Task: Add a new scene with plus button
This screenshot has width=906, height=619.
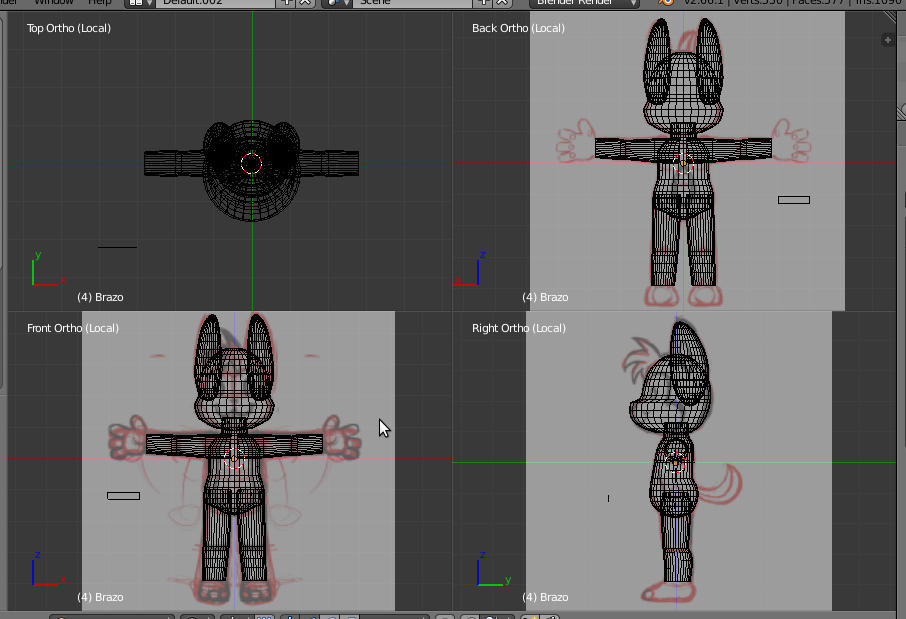Action: [x=484, y=2]
